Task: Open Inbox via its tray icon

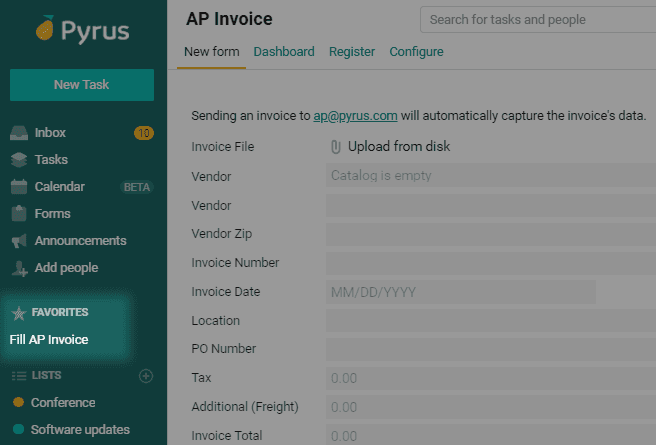Action: (19, 133)
